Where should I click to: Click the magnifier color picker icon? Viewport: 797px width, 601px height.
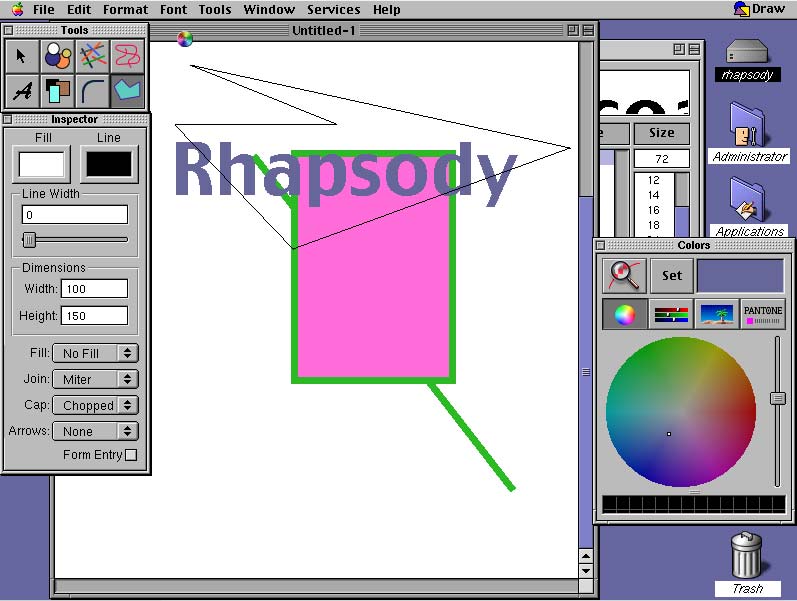pyautogui.click(x=624, y=276)
